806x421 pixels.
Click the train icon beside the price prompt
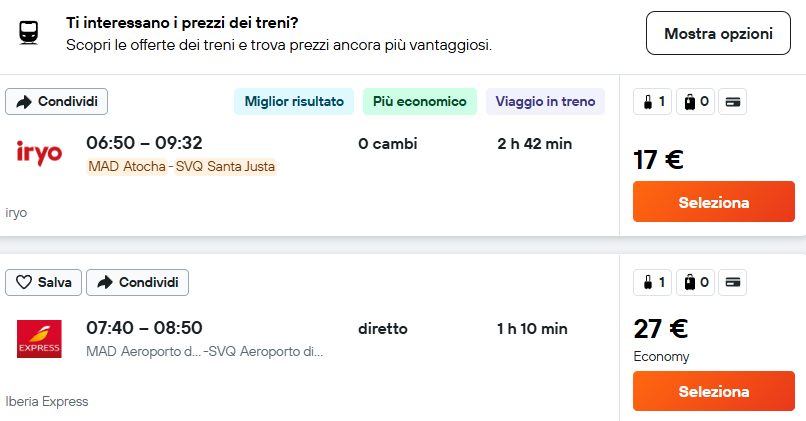coord(29,33)
